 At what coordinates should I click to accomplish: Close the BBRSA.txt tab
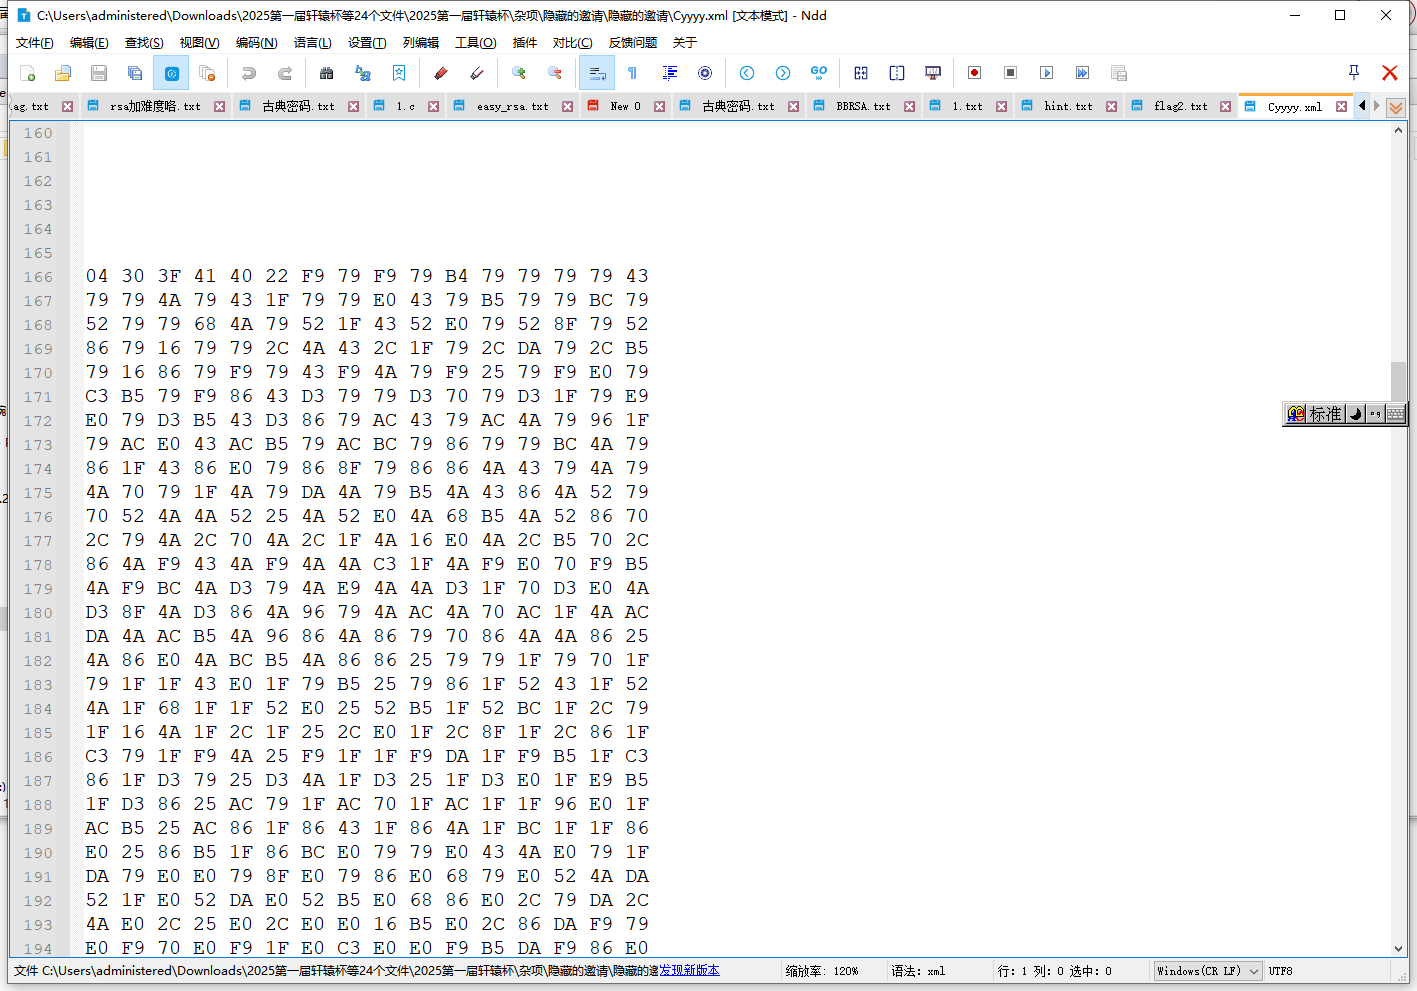tap(909, 106)
